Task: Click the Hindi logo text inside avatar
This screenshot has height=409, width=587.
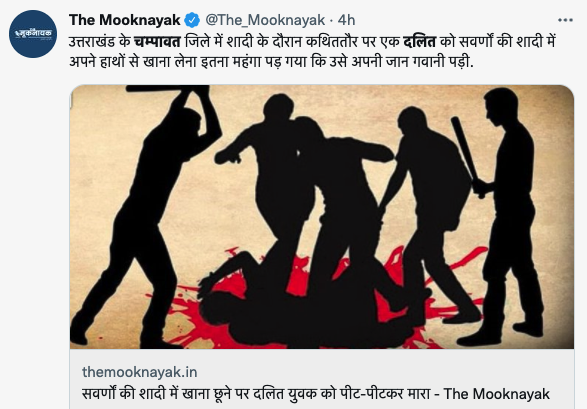Action: [x=33, y=34]
